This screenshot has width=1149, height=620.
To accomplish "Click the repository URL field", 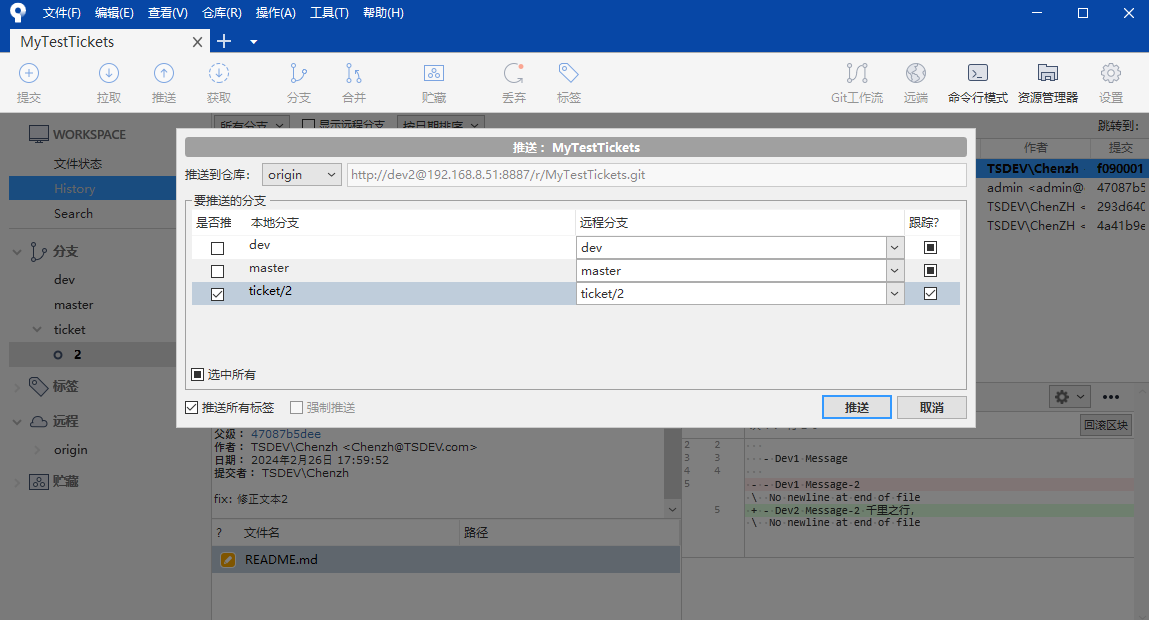I will 657,174.
